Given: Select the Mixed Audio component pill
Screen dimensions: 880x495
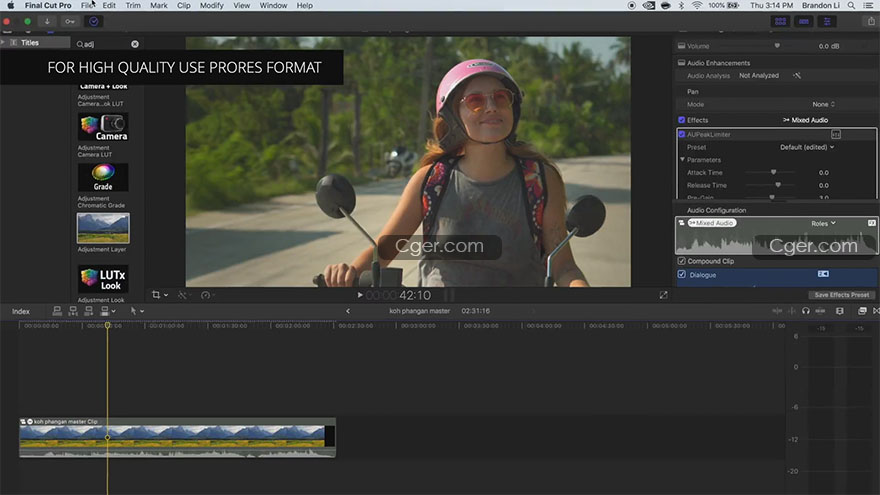Looking at the screenshot, I should pyautogui.click(x=711, y=223).
